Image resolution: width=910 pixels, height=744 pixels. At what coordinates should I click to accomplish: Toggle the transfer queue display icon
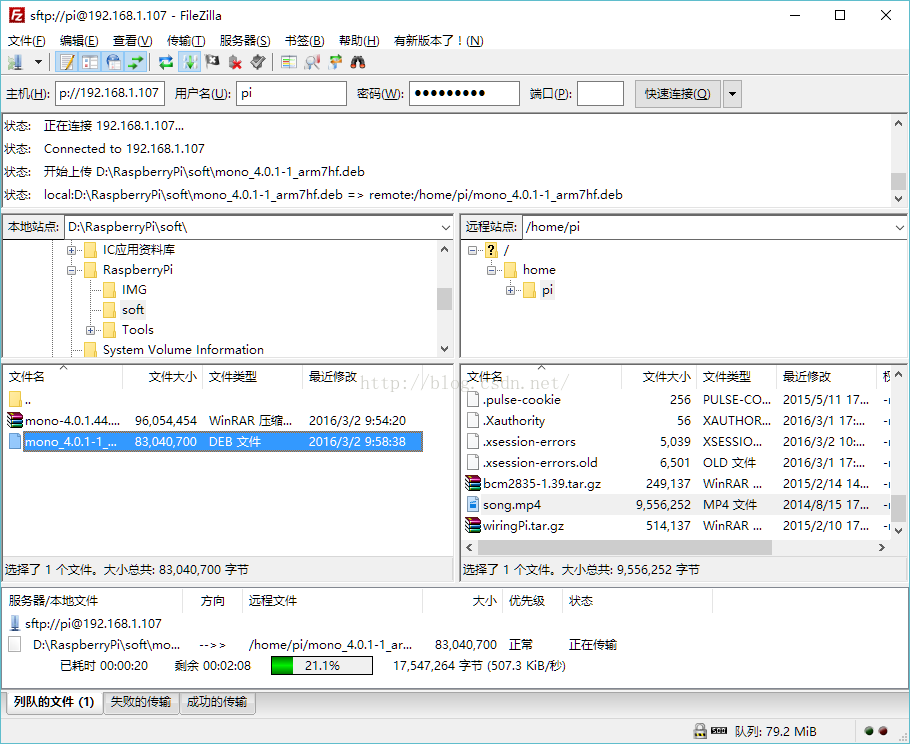pos(136,62)
